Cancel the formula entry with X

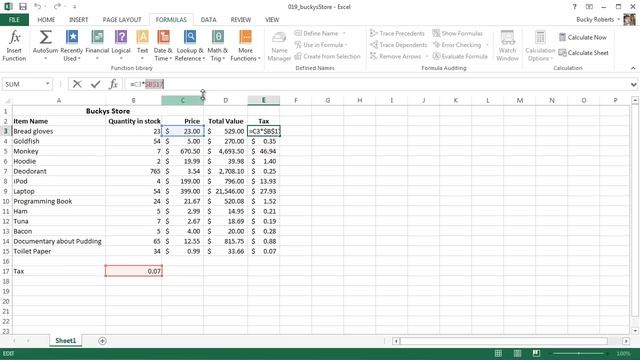[x=77, y=84]
